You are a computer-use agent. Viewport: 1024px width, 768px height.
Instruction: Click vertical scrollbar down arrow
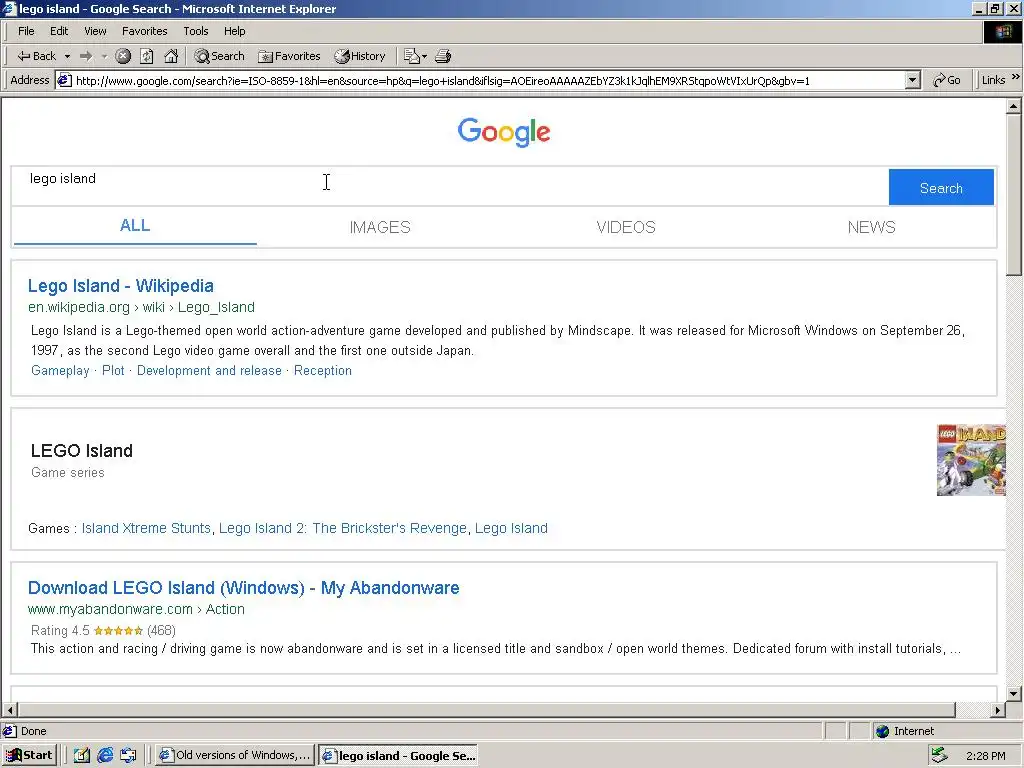pyautogui.click(x=1014, y=694)
